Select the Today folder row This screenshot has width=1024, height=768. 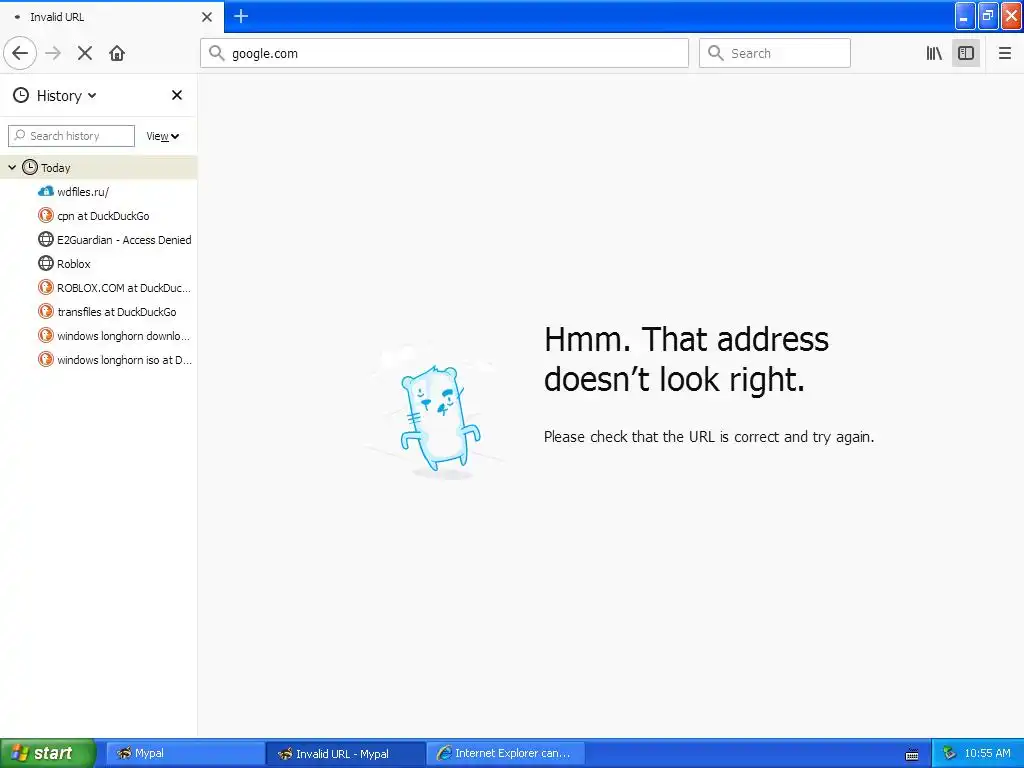pos(99,168)
